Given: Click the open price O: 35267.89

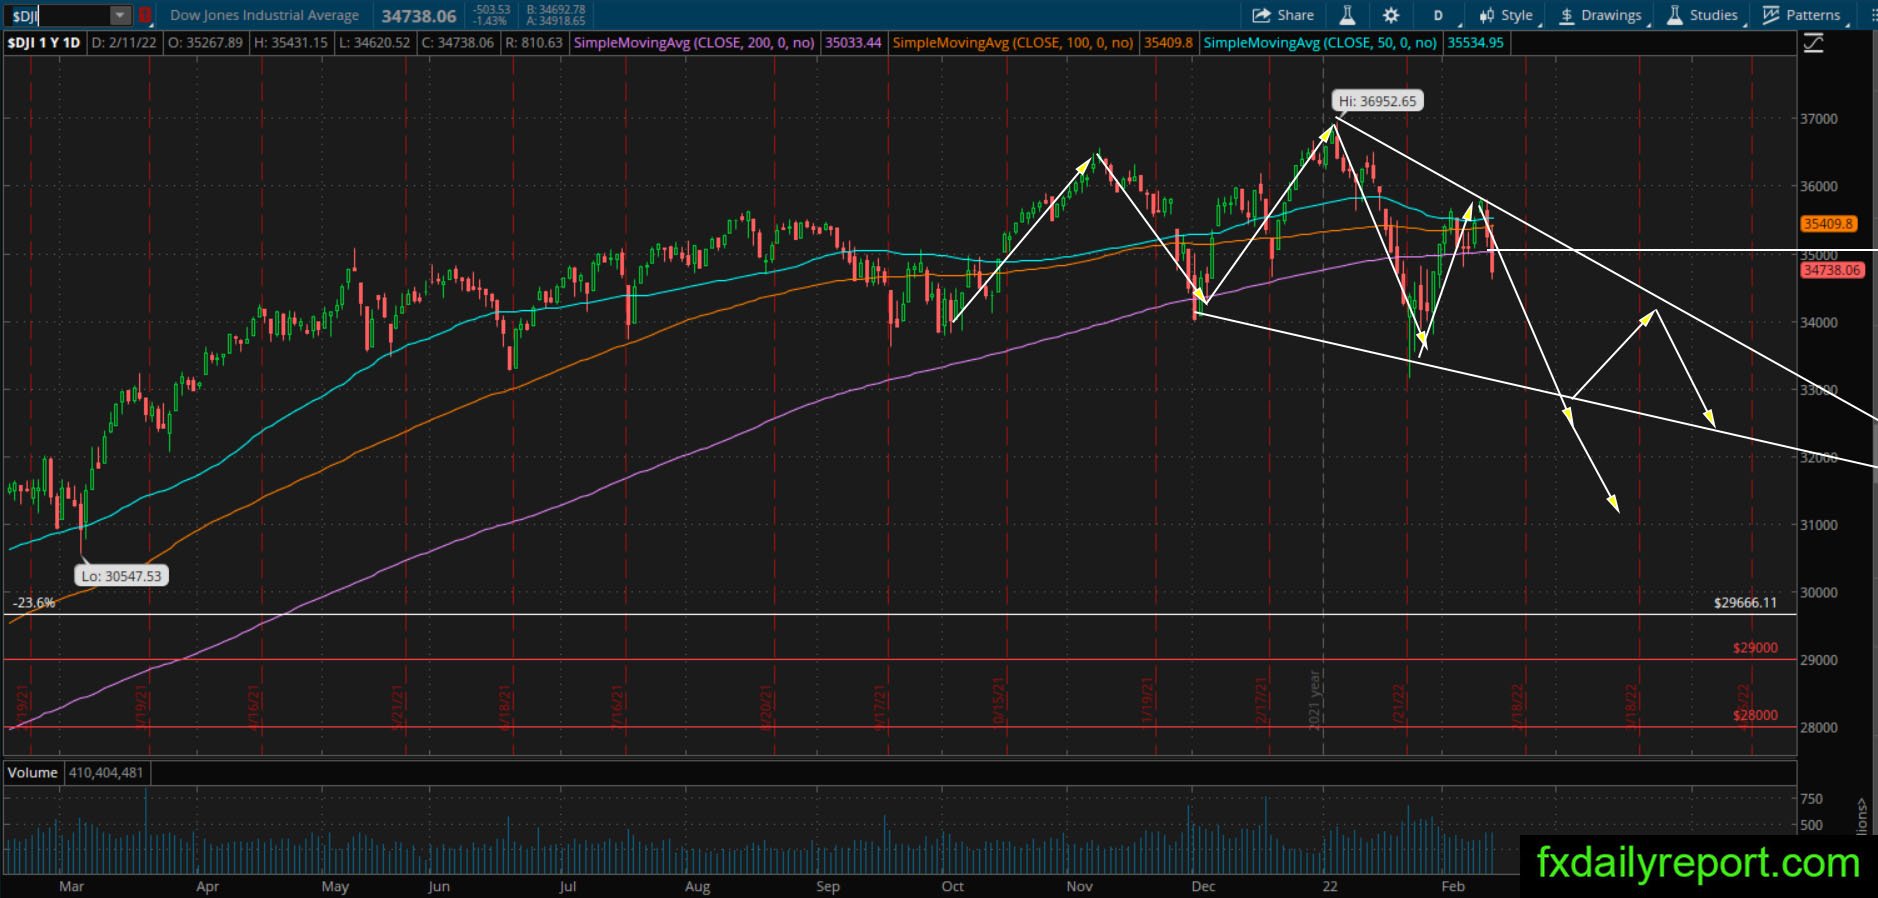Looking at the screenshot, I should 206,43.
